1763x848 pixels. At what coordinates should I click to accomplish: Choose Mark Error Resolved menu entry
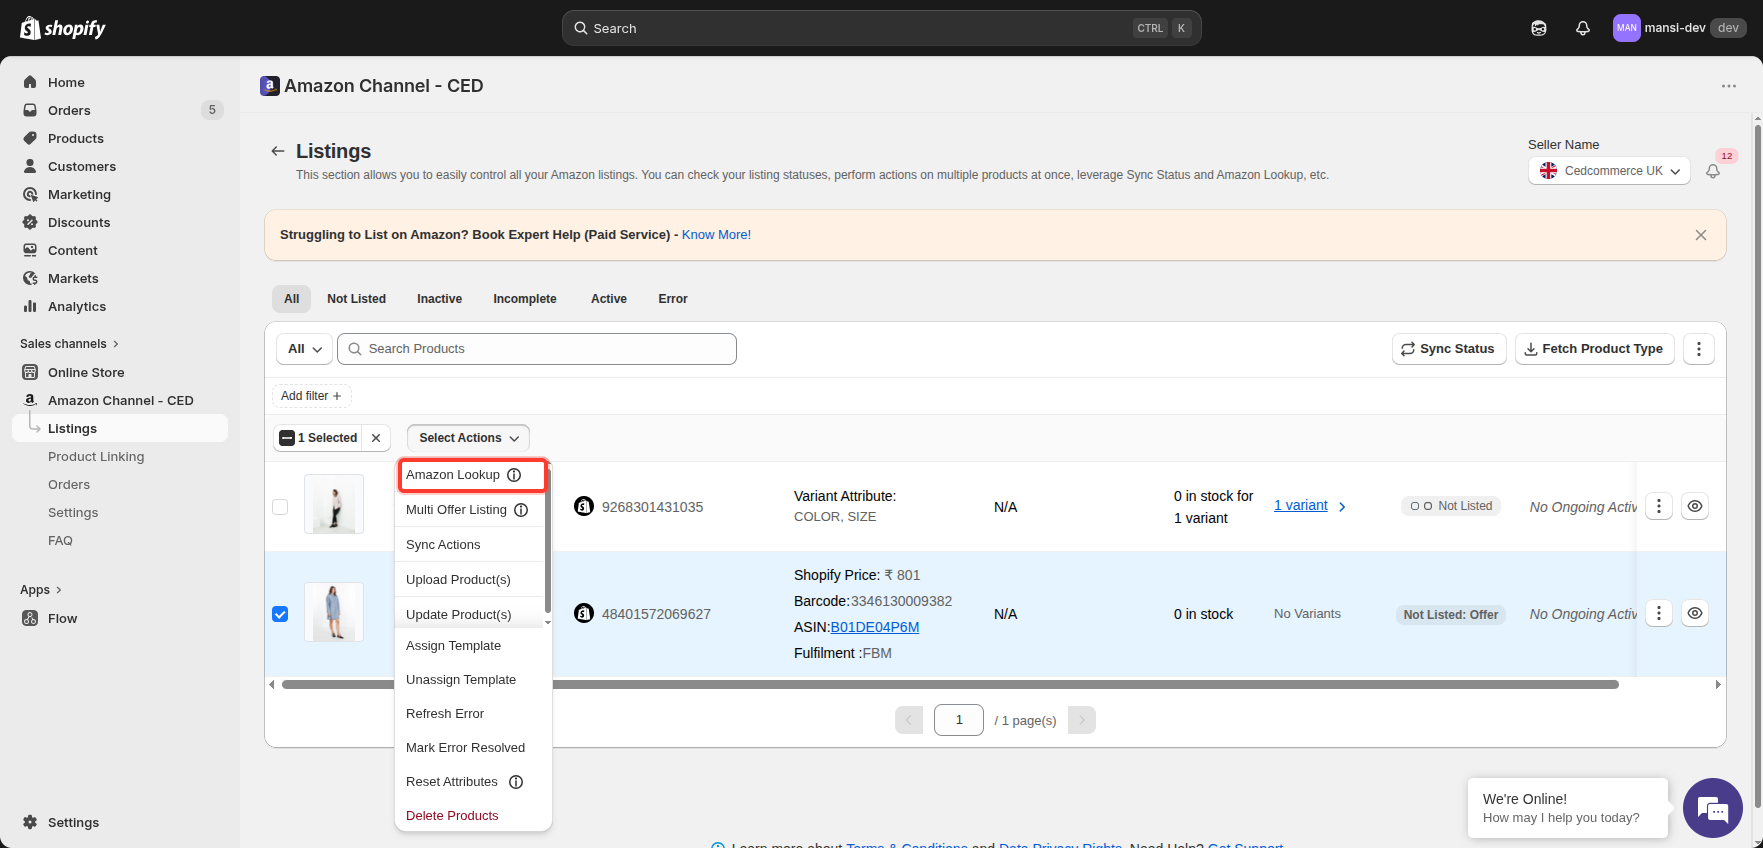coord(465,748)
